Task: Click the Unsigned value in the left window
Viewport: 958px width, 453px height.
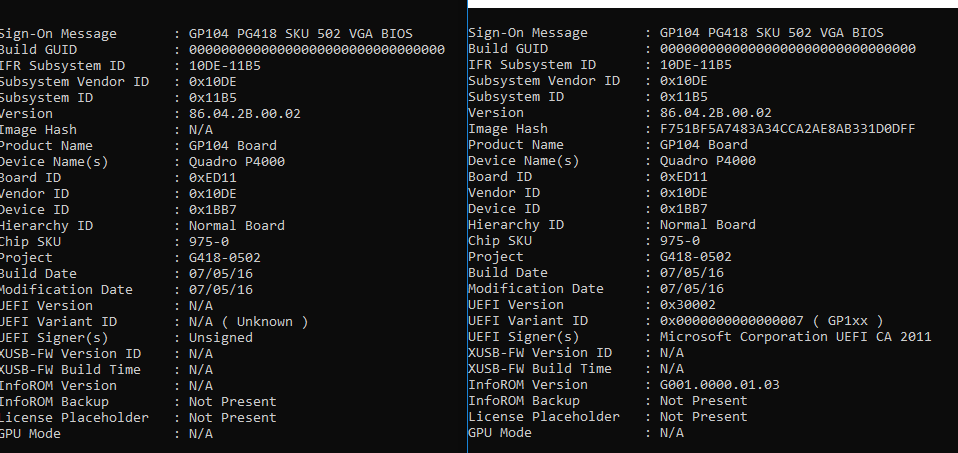Action: coord(221,338)
